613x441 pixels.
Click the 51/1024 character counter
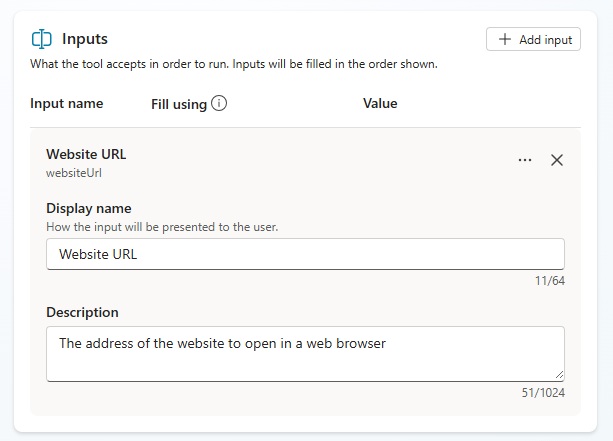[x=544, y=392]
